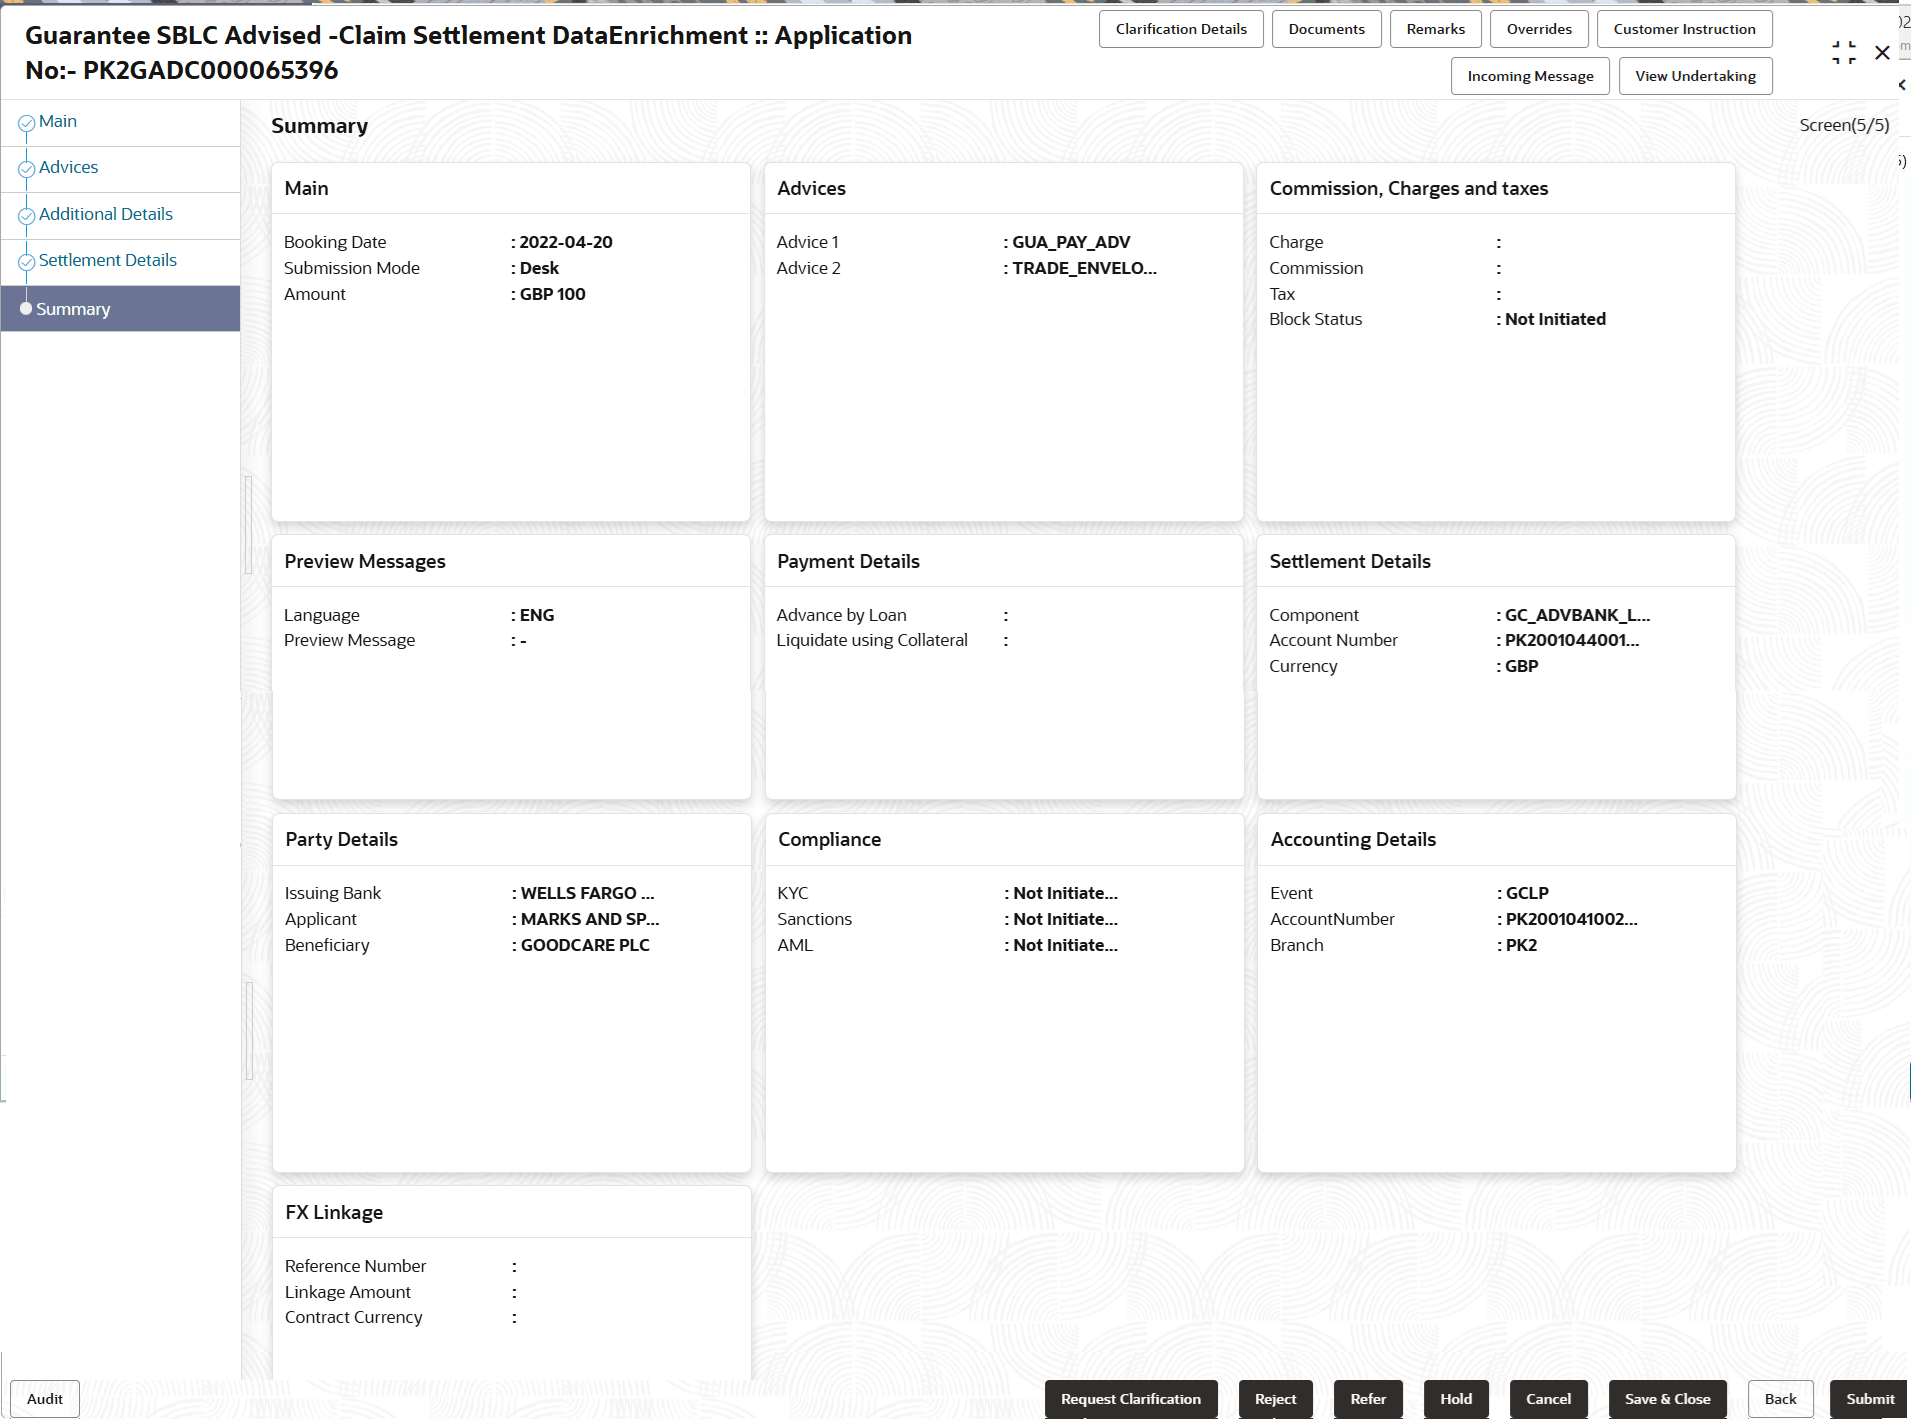Submit the application
This screenshot has height=1419, width=1911.
[x=1870, y=1399]
